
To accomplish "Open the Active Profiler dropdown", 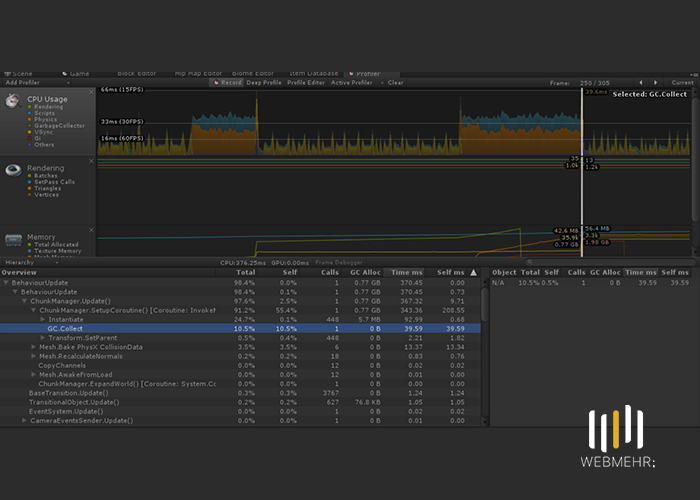I will pos(357,83).
